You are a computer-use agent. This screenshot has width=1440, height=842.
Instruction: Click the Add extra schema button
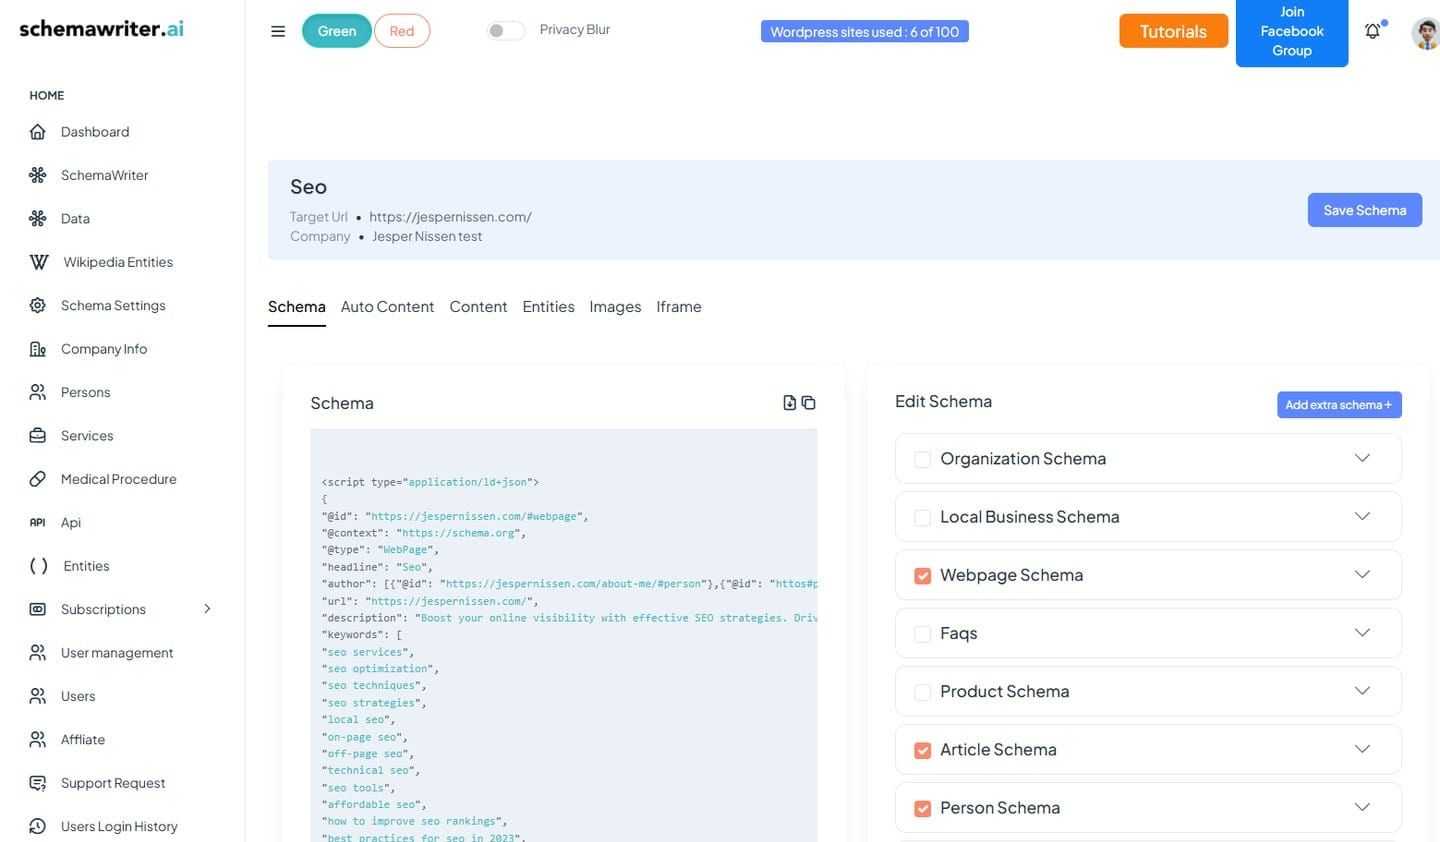pos(1339,405)
